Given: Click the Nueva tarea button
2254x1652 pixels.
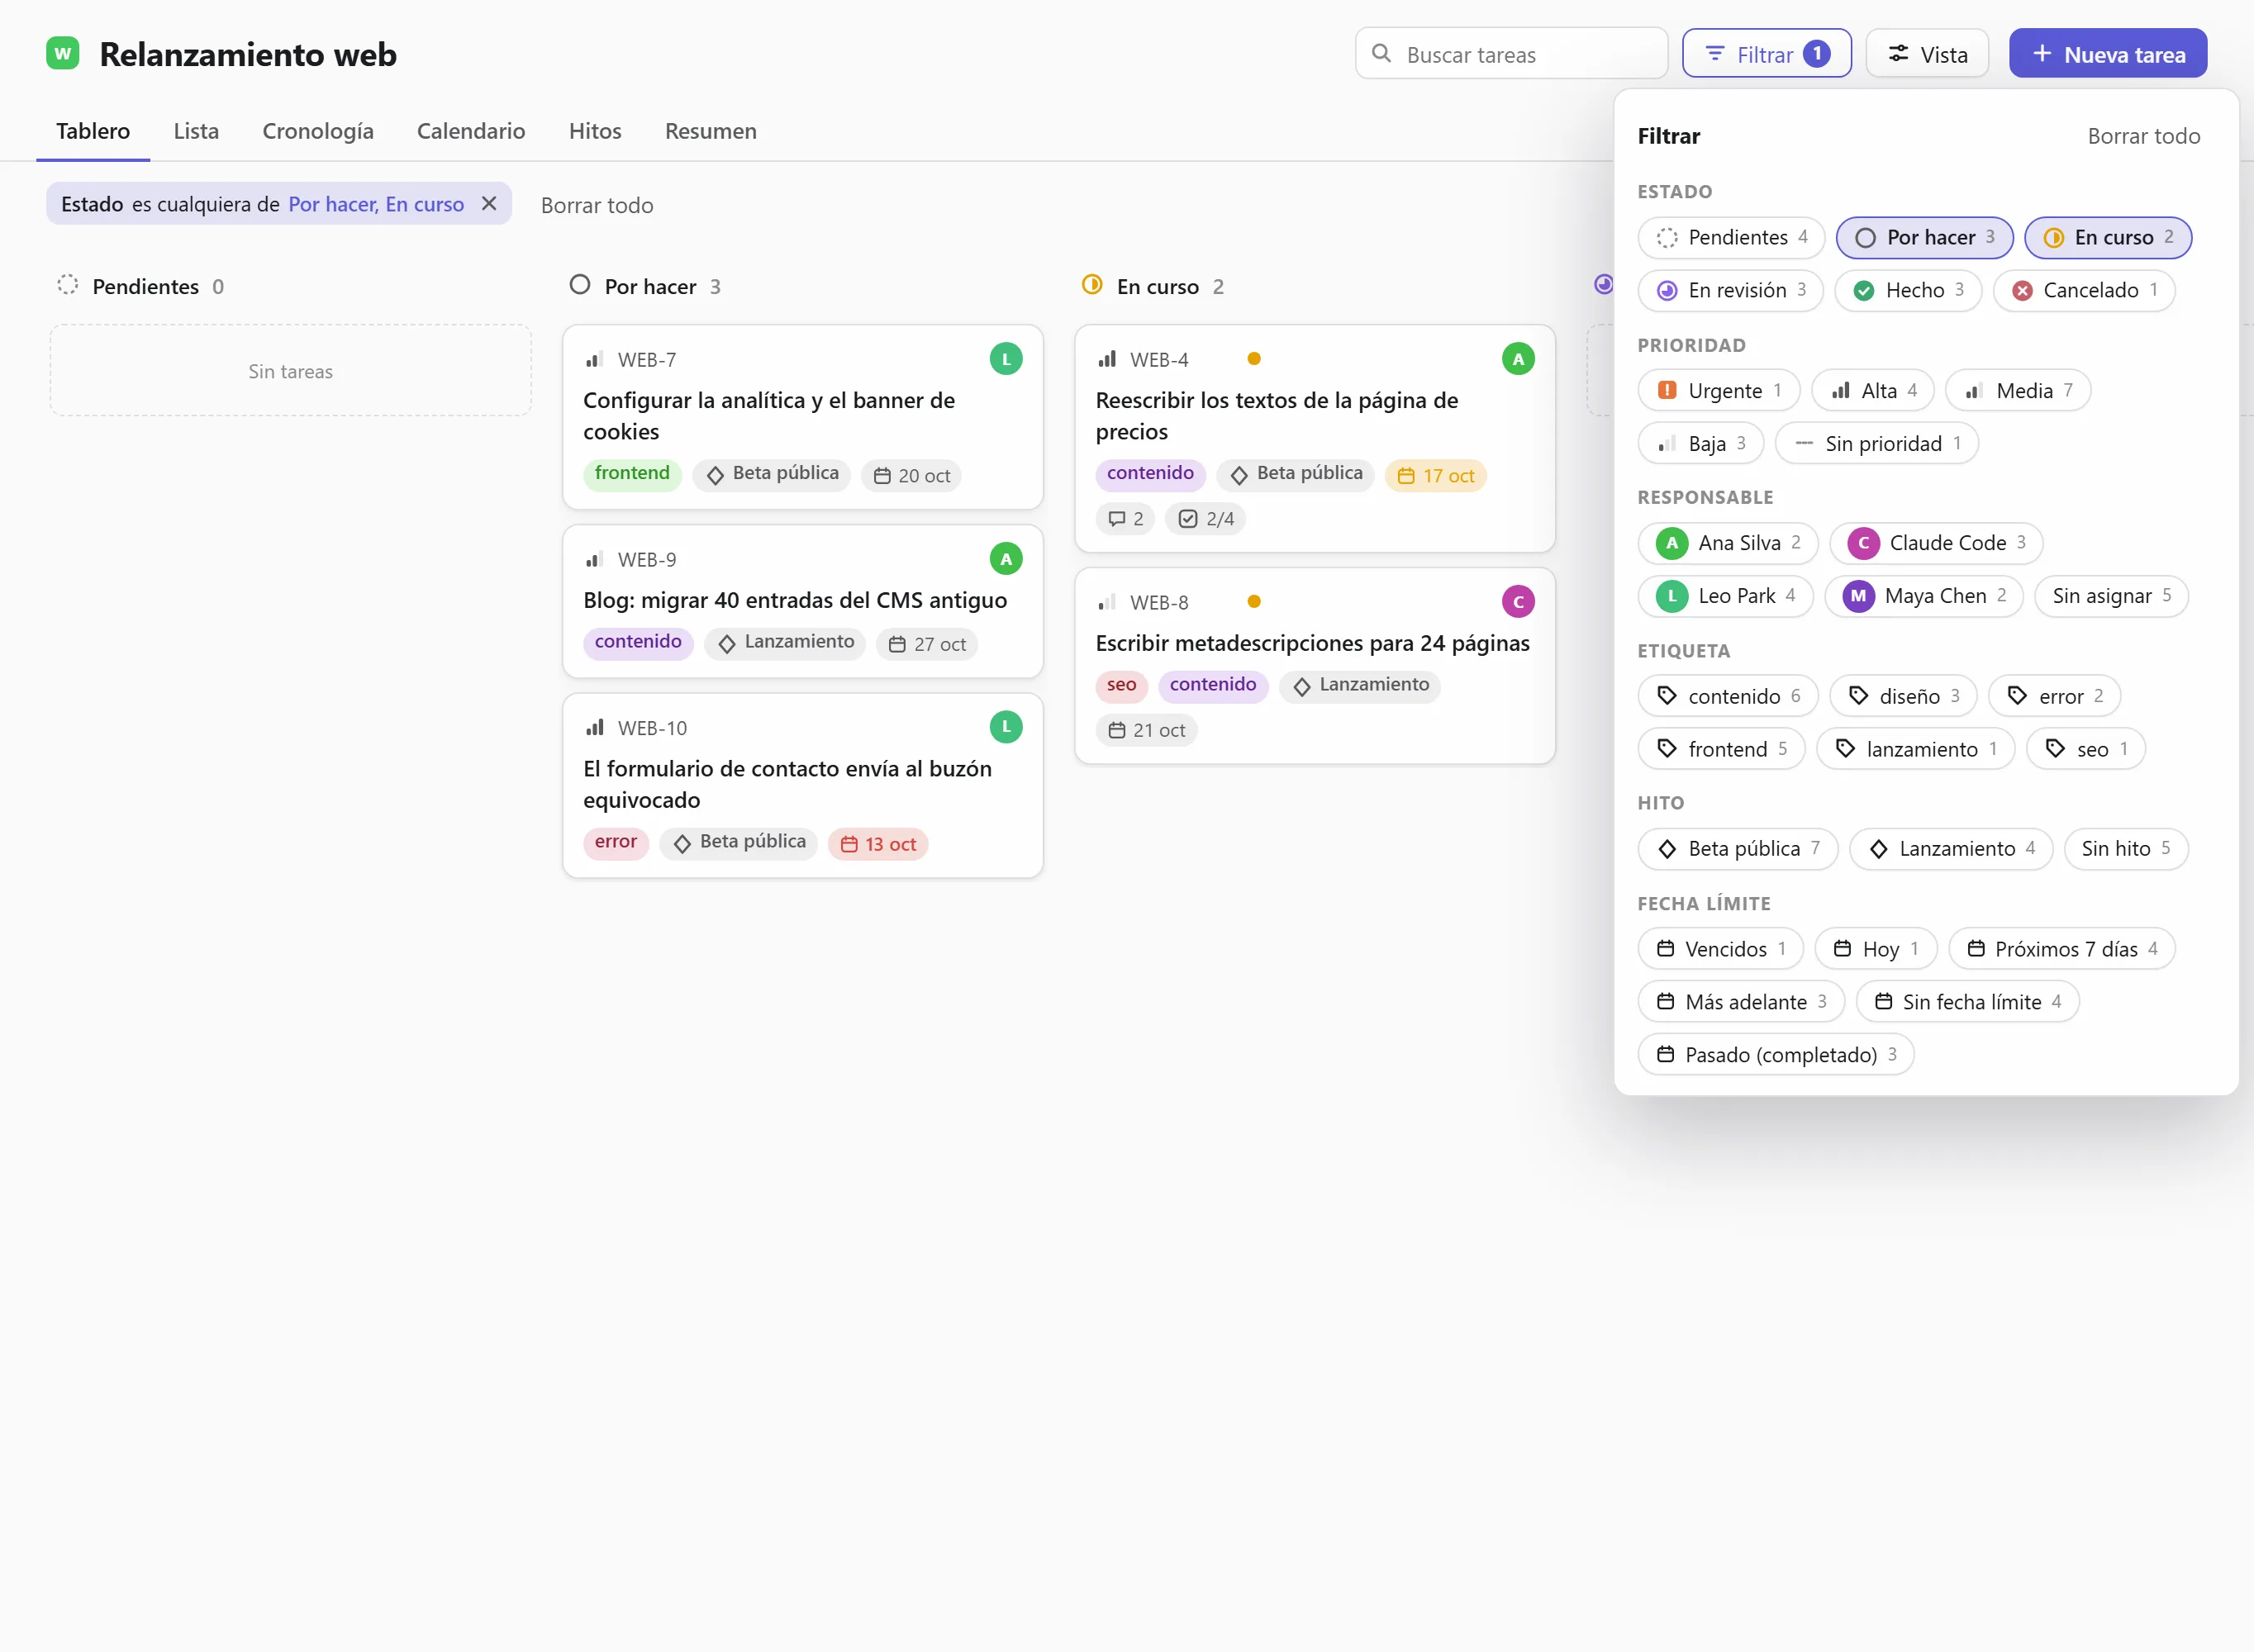Looking at the screenshot, I should pyautogui.click(x=2107, y=54).
